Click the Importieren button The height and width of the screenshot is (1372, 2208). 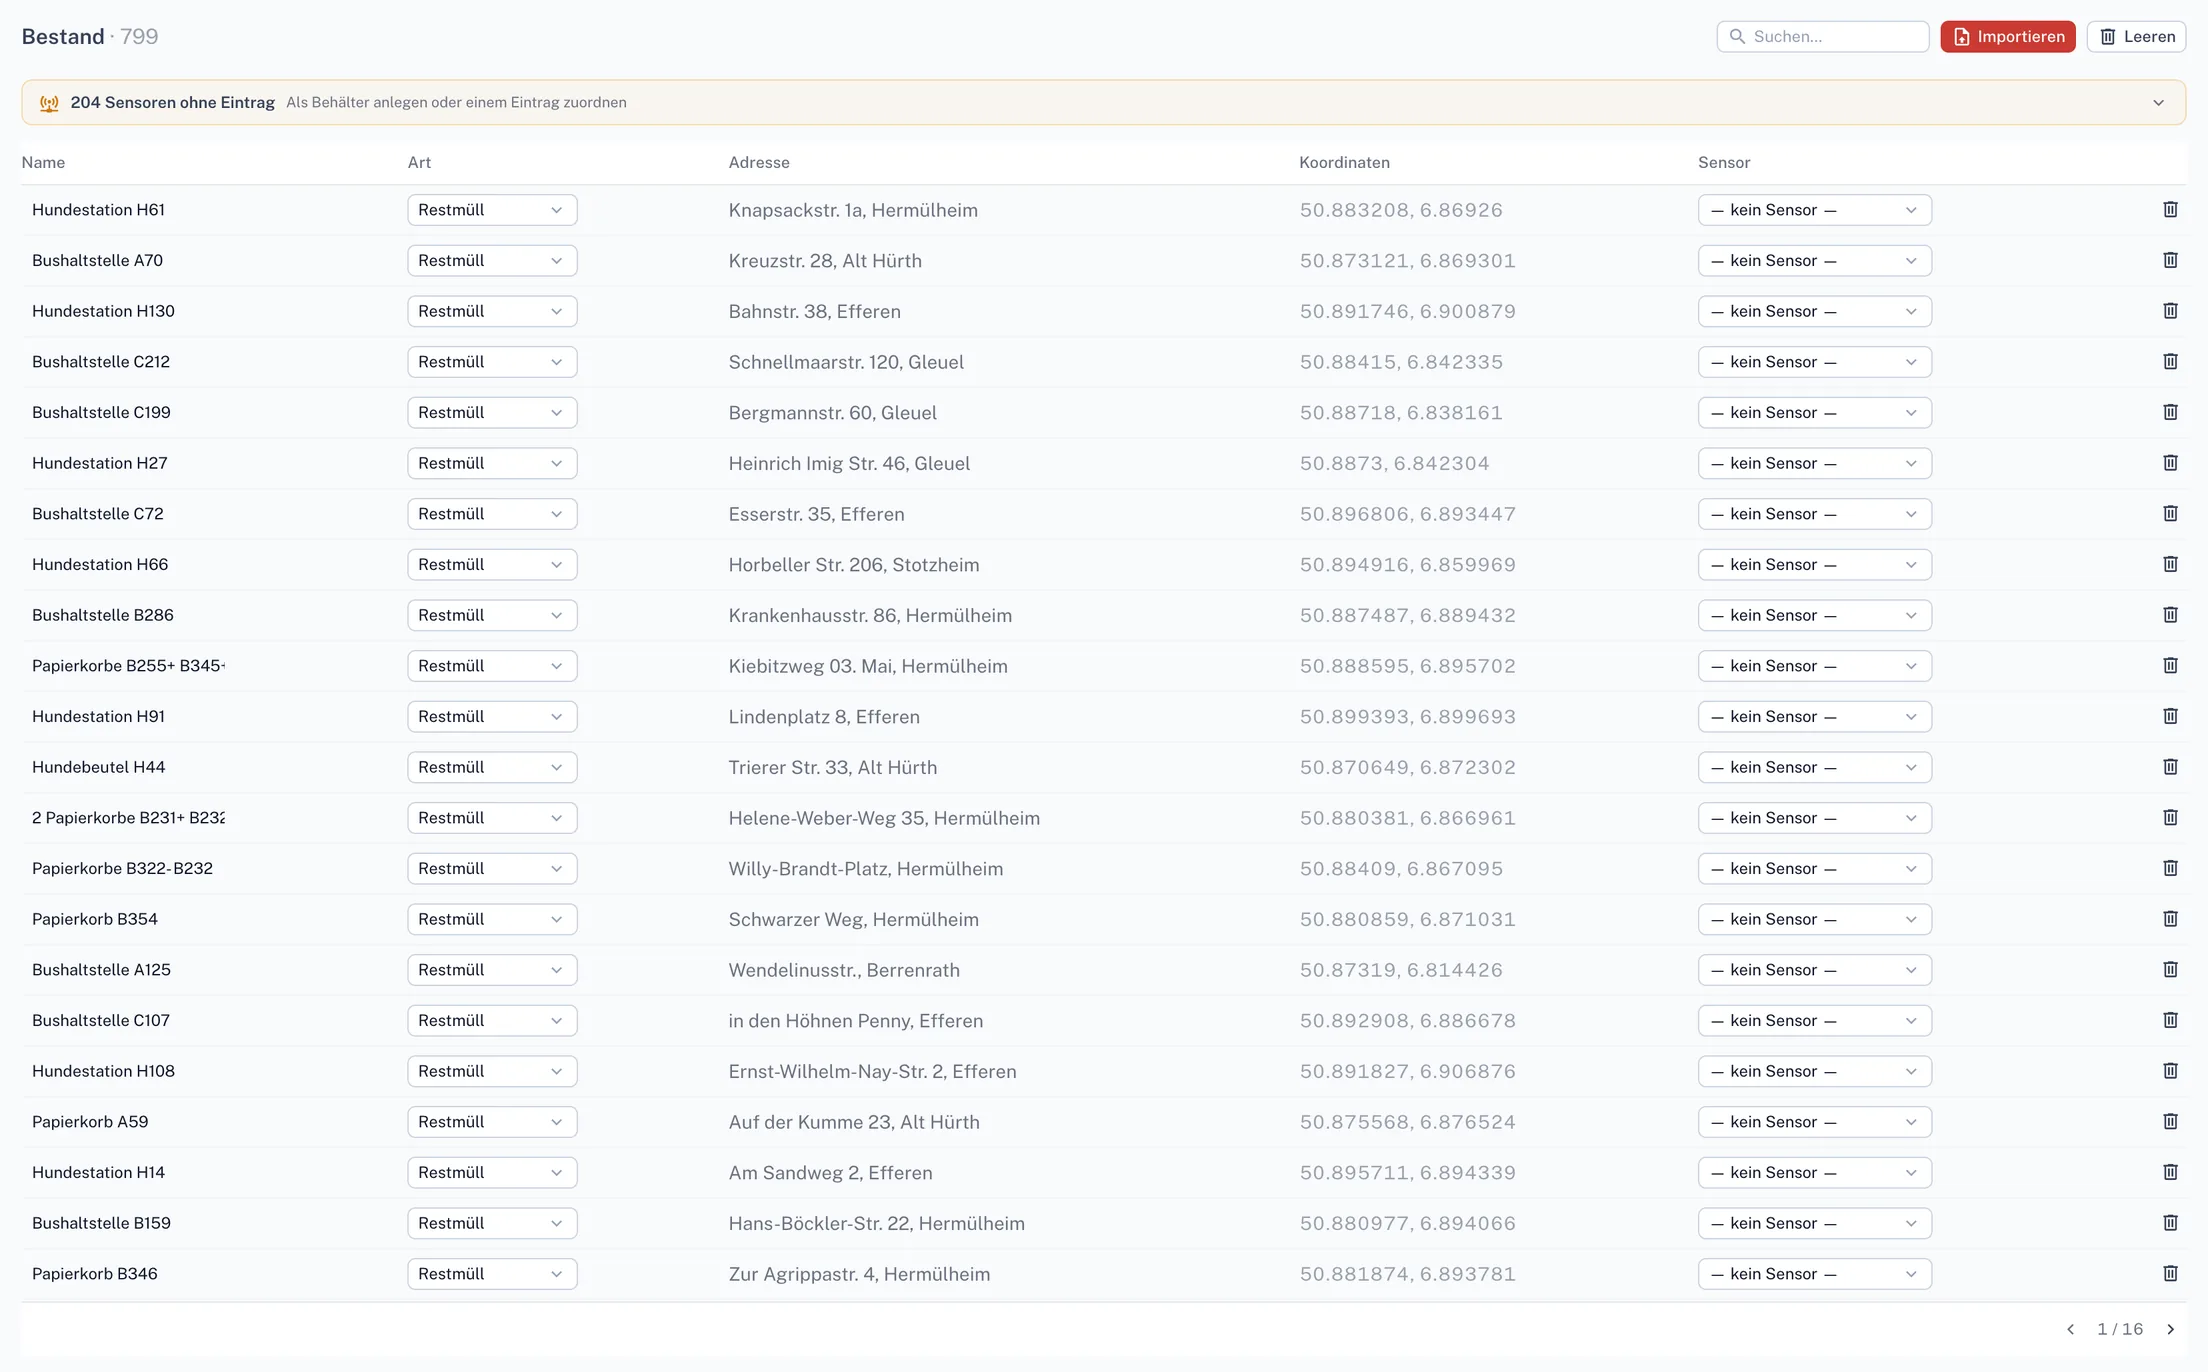click(x=2008, y=37)
